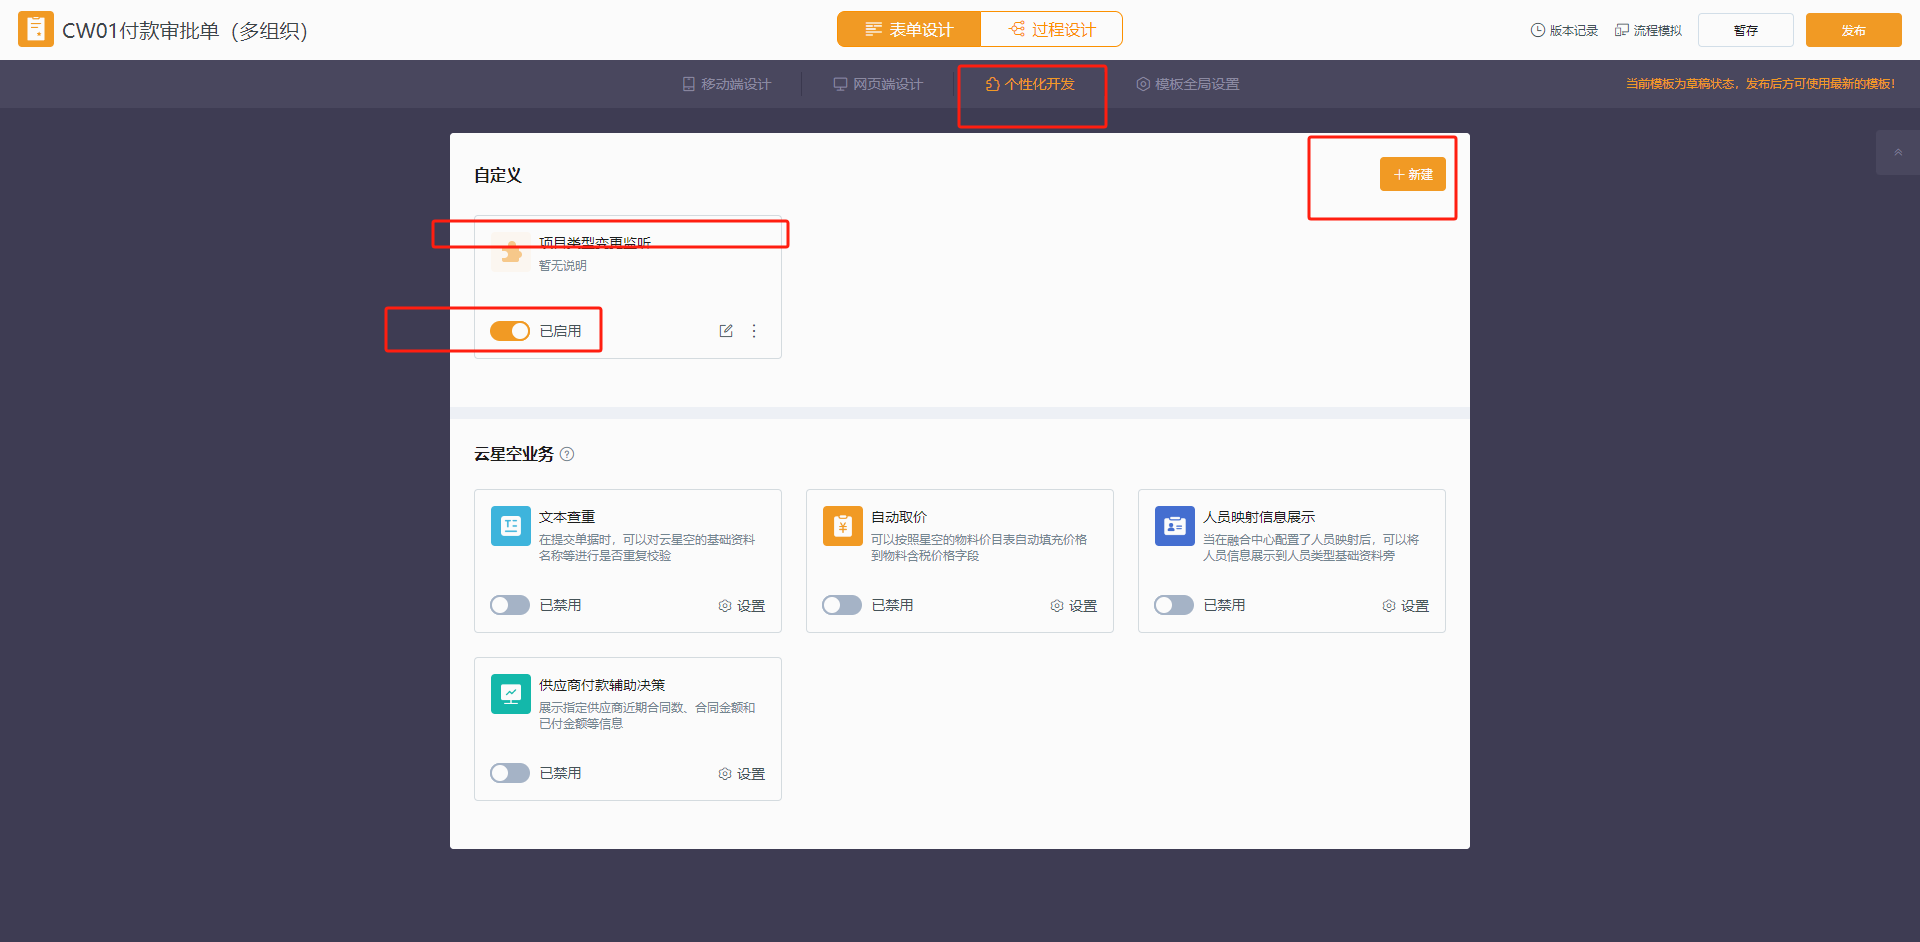Open 设置 for 供应商付款辅助决策

(741, 774)
